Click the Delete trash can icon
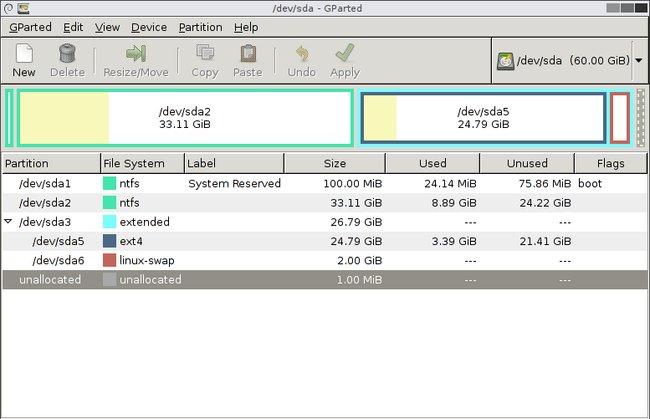 click(67, 53)
